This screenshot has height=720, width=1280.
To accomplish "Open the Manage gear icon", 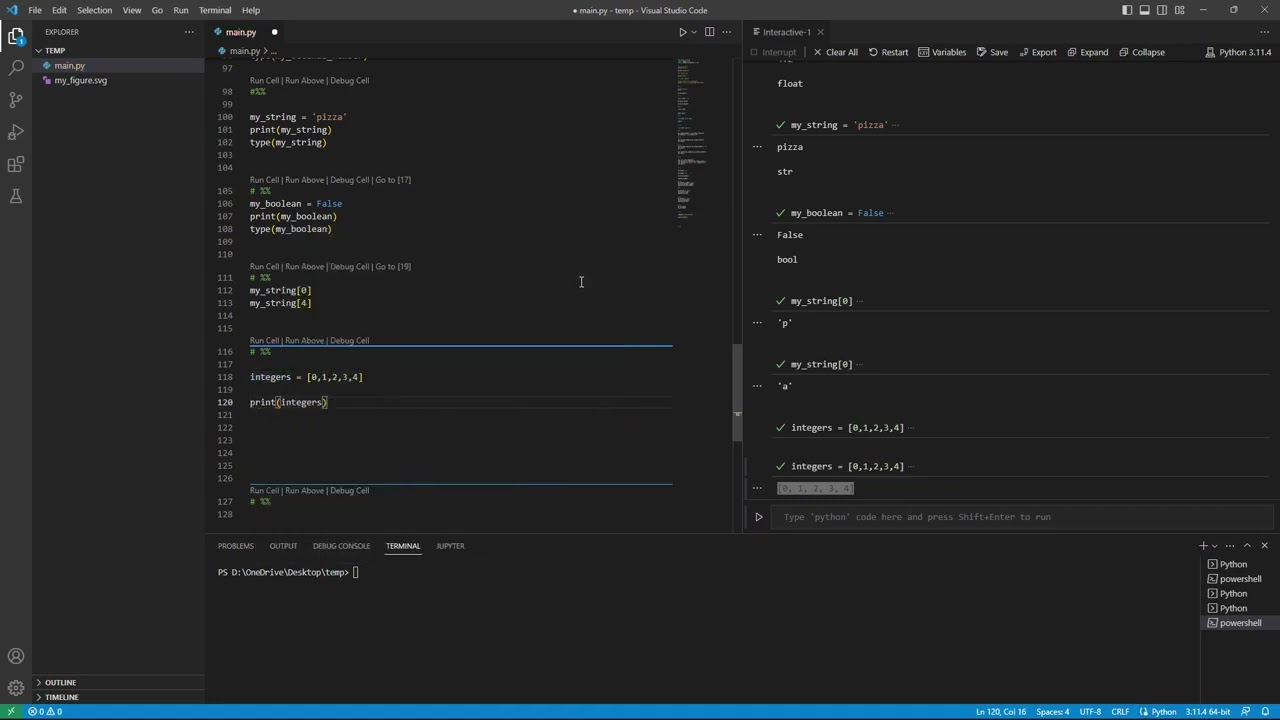I will point(16,688).
